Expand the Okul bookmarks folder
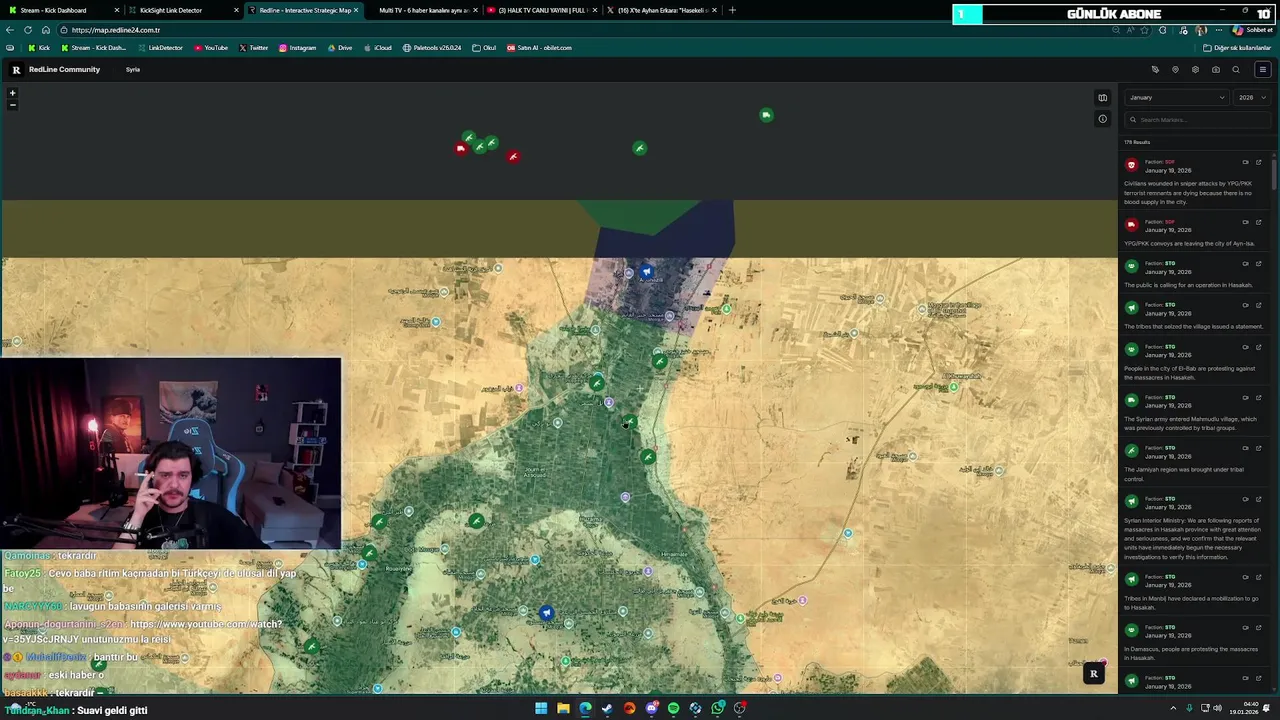The image size is (1280, 720). click(484, 48)
